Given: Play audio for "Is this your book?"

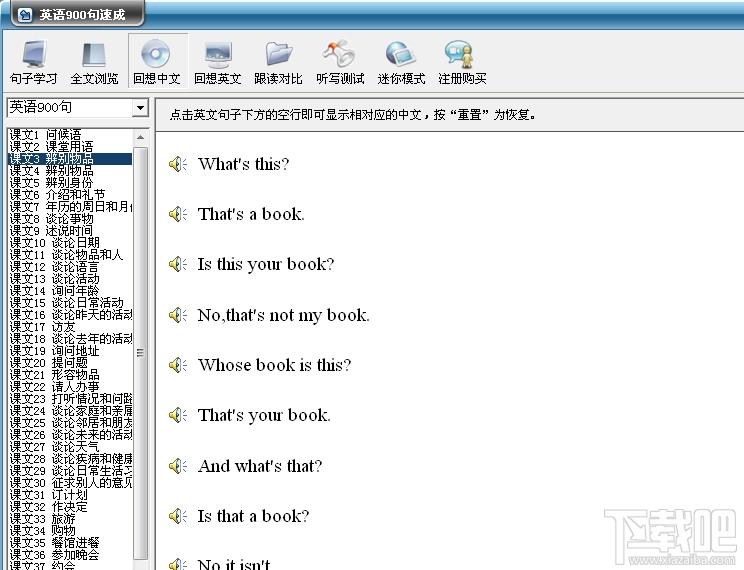Looking at the screenshot, I should [x=178, y=264].
